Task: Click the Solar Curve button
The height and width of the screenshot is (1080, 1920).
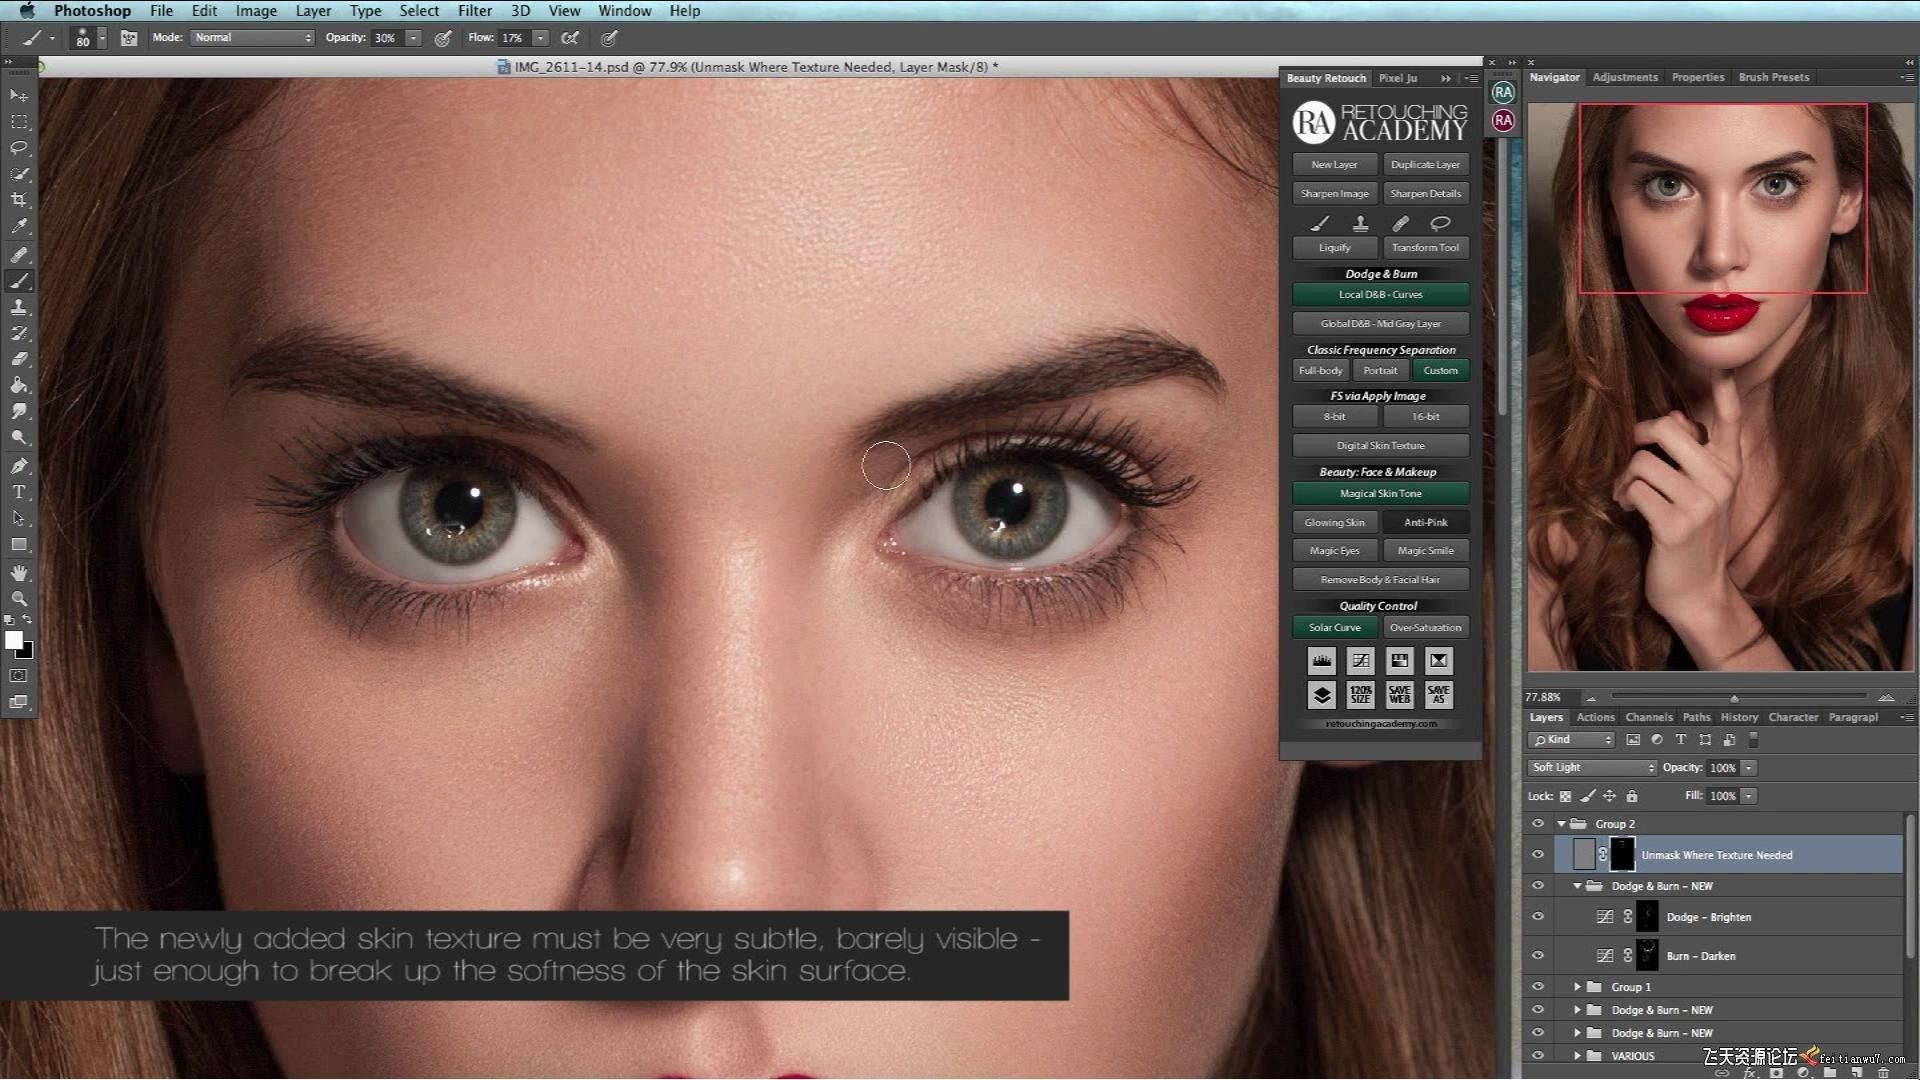Action: tap(1334, 628)
